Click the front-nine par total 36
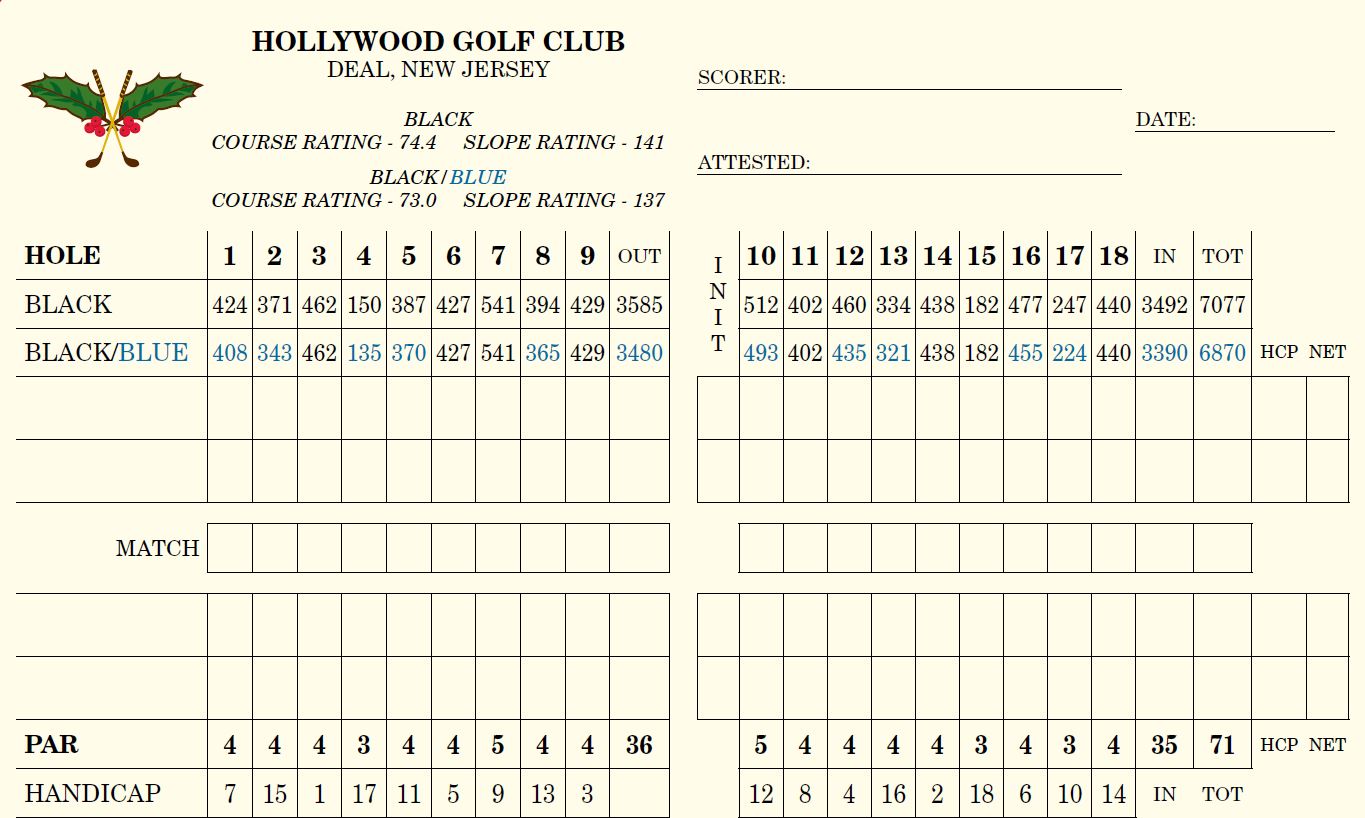 pyautogui.click(x=639, y=745)
